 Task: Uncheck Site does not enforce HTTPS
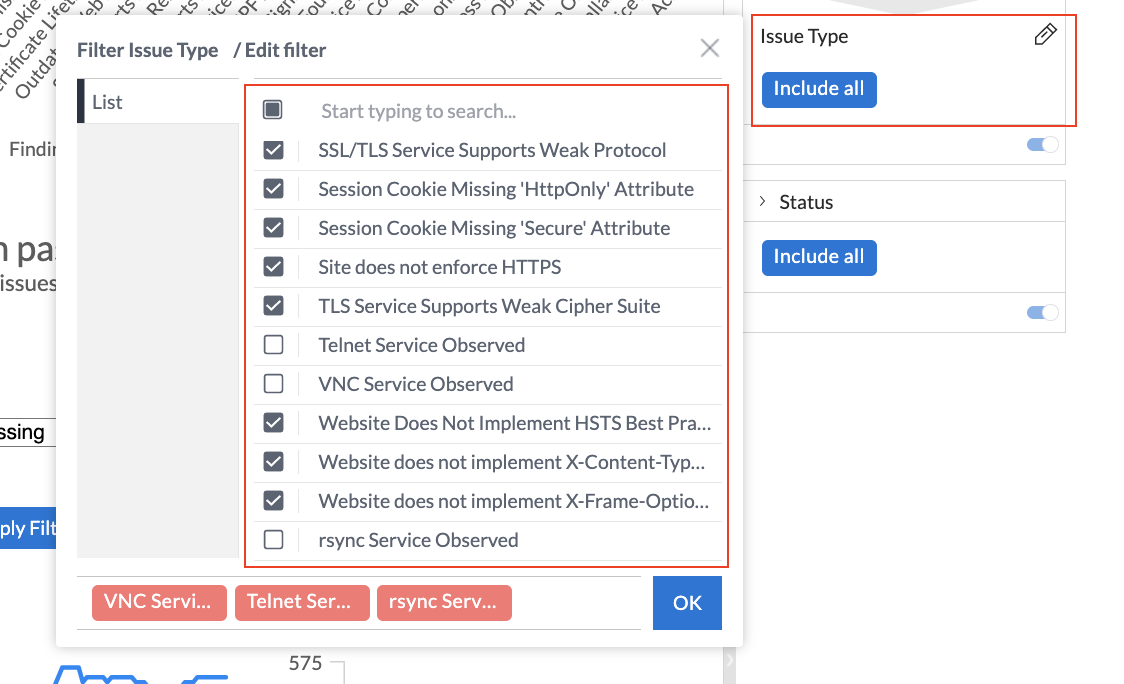pyautogui.click(x=273, y=267)
